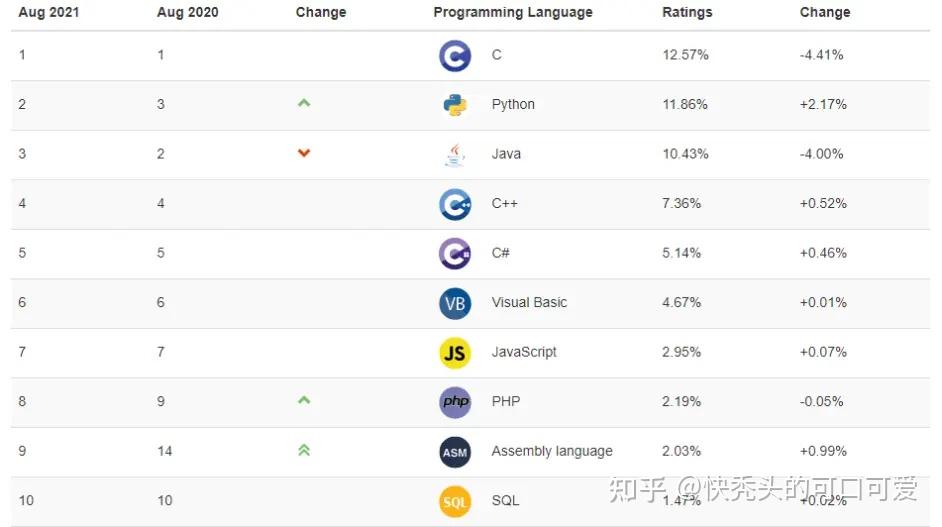Click Assembly's double green up arrow
The image size is (942, 527).
[x=304, y=450]
